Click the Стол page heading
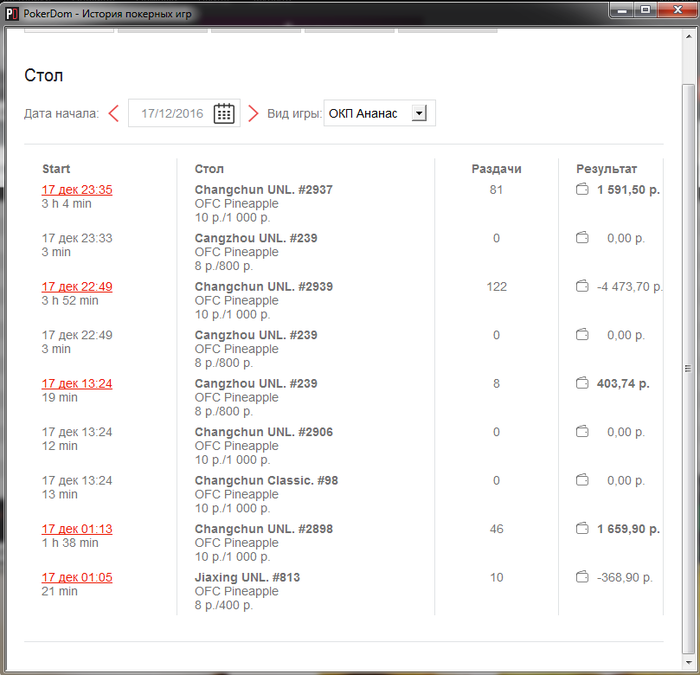Viewport: 700px width, 675px height. 43,75
